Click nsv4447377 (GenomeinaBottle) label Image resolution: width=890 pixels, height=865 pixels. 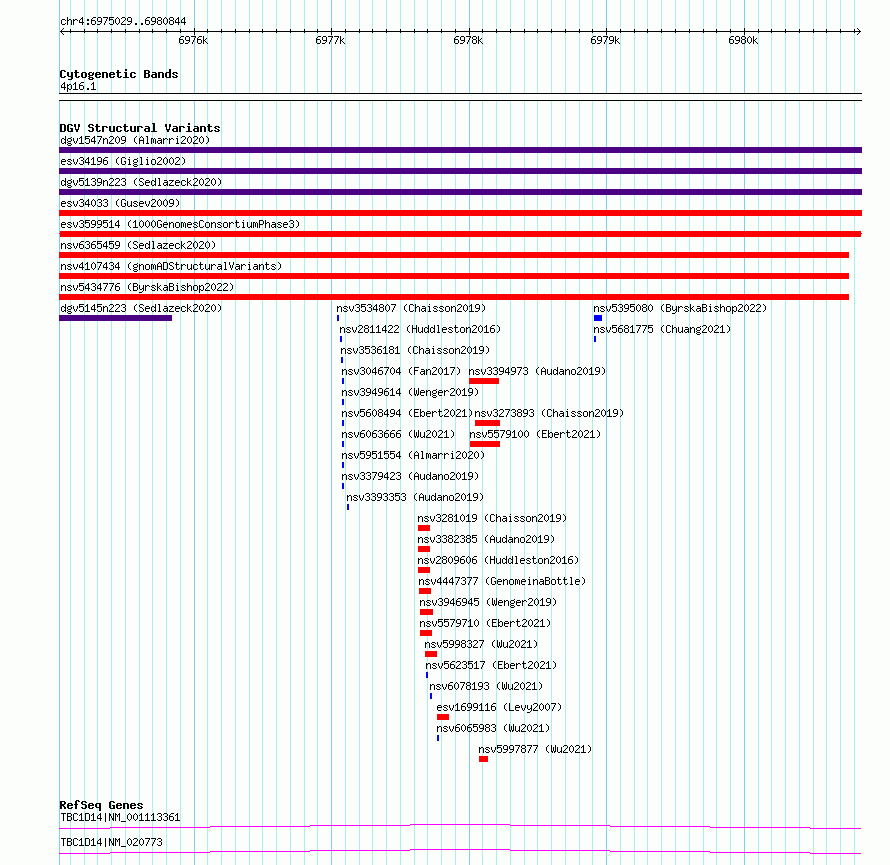point(502,581)
